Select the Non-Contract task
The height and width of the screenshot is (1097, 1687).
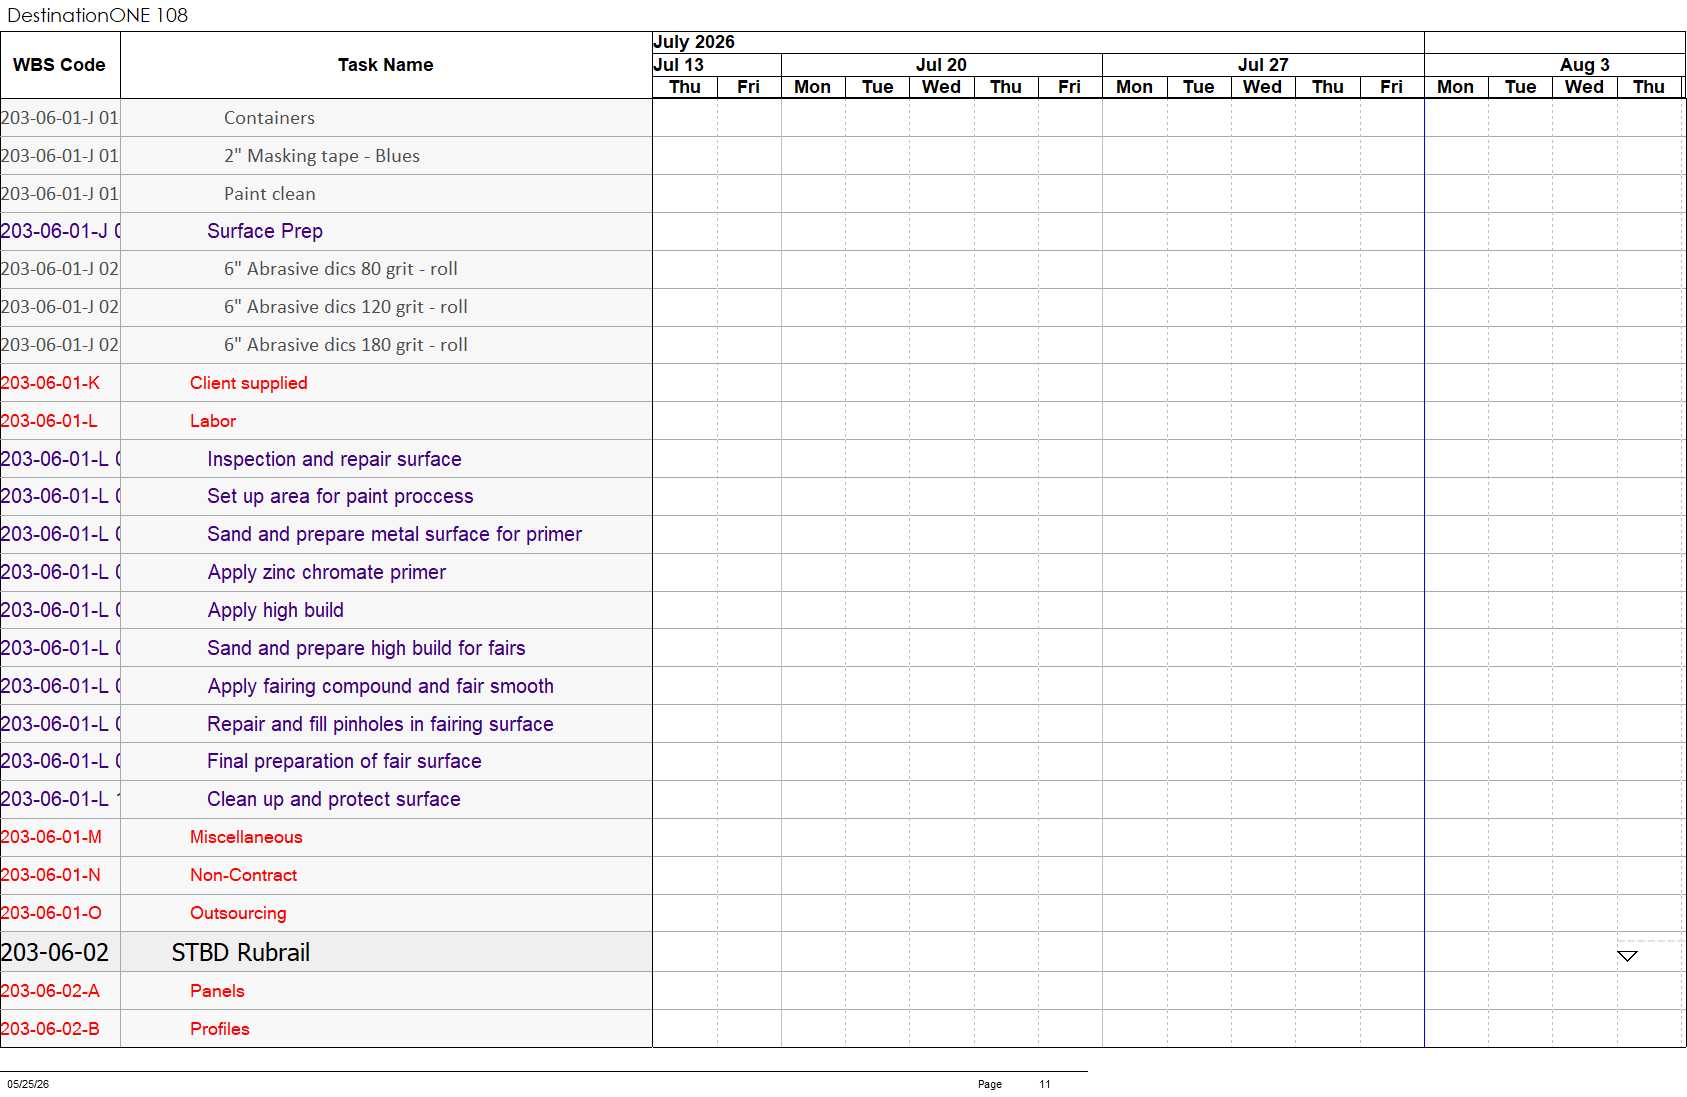pos(243,875)
